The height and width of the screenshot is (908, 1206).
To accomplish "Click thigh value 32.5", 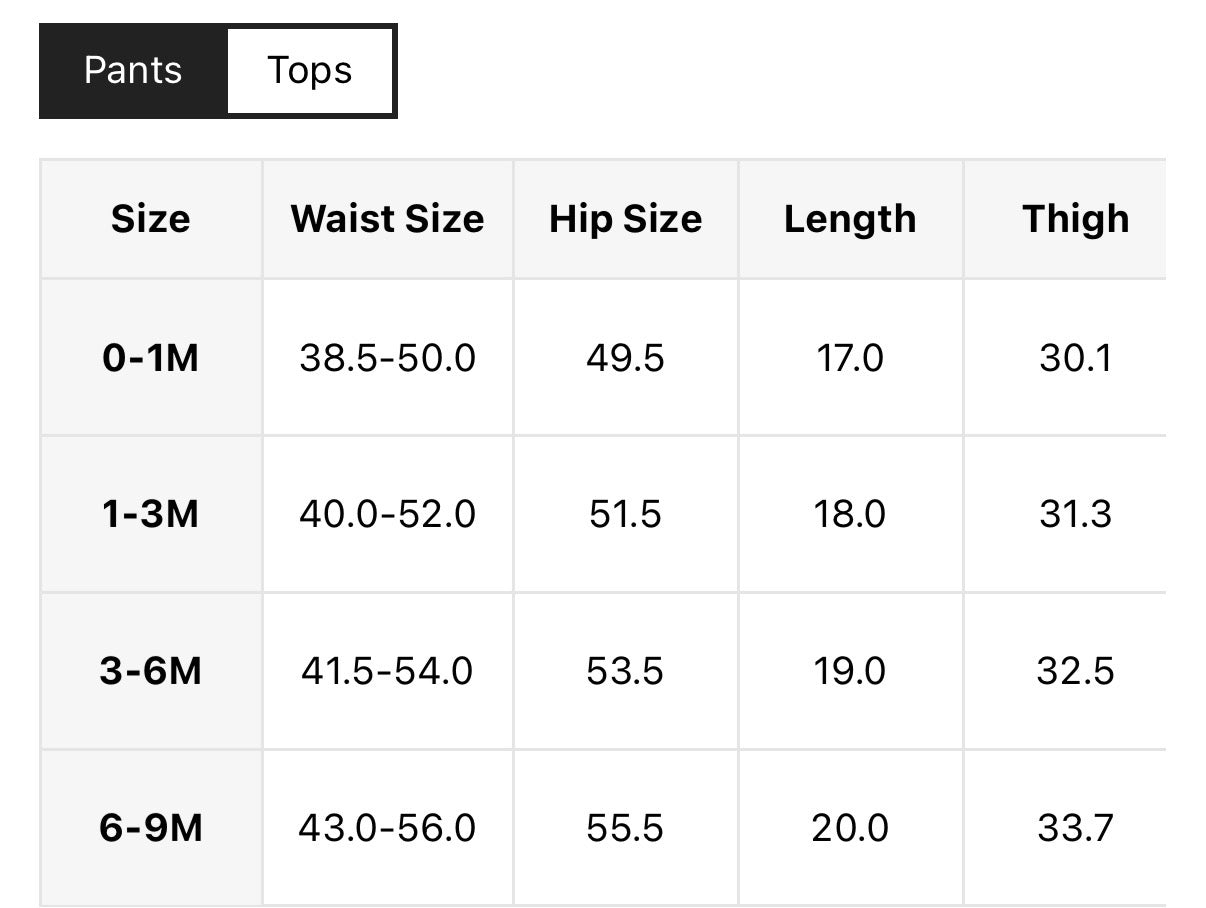I will pyautogui.click(x=1075, y=671).
